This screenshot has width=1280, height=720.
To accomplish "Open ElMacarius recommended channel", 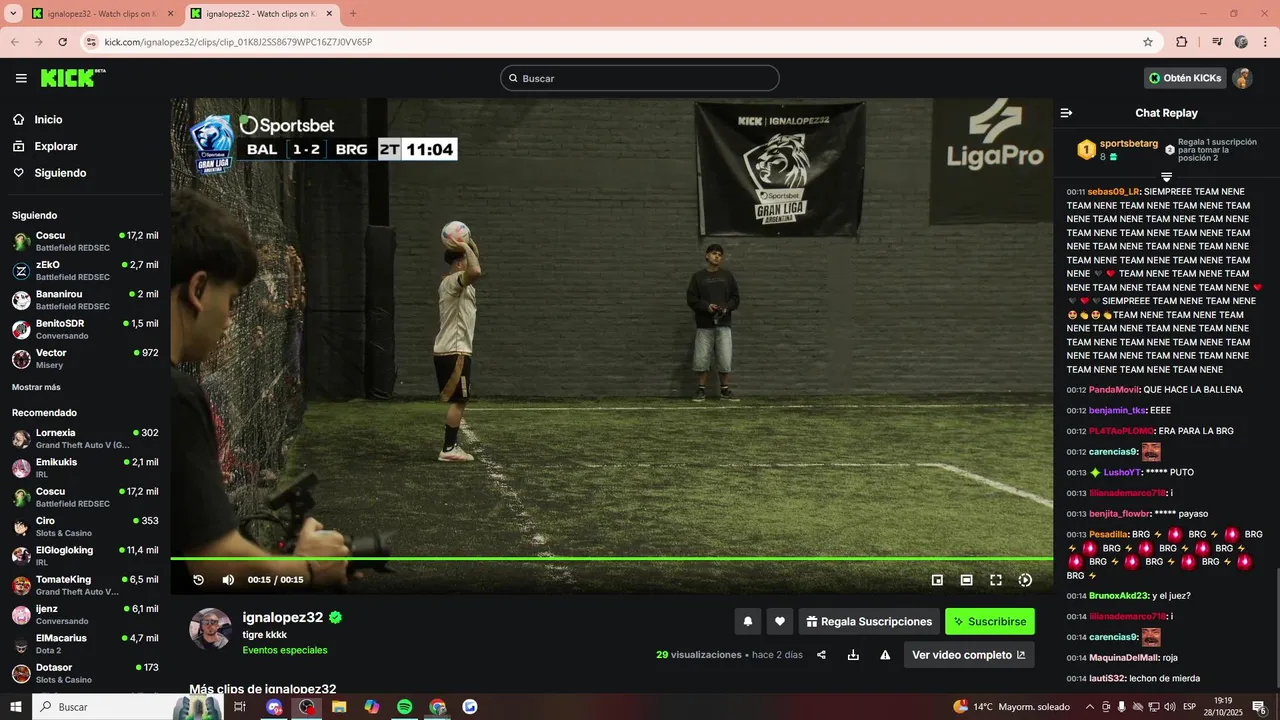I will tap(85, 643).
